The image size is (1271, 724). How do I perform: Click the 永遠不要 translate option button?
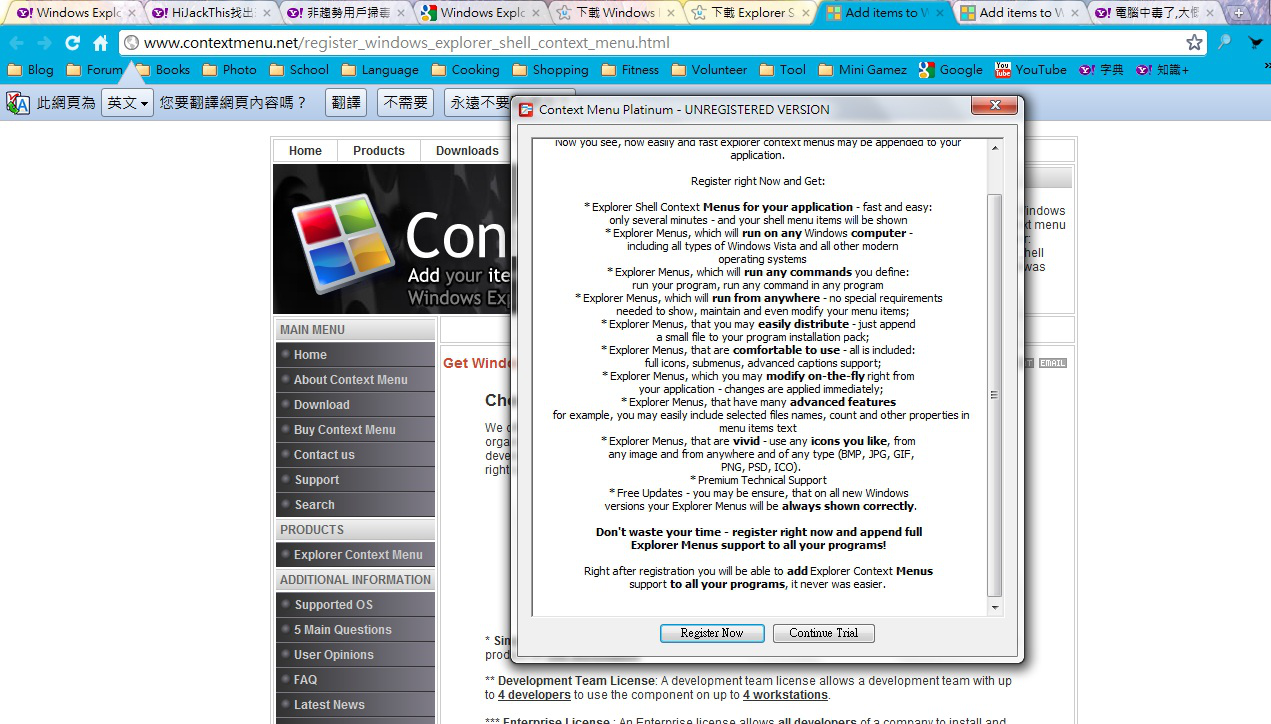(x=479, y=103)
